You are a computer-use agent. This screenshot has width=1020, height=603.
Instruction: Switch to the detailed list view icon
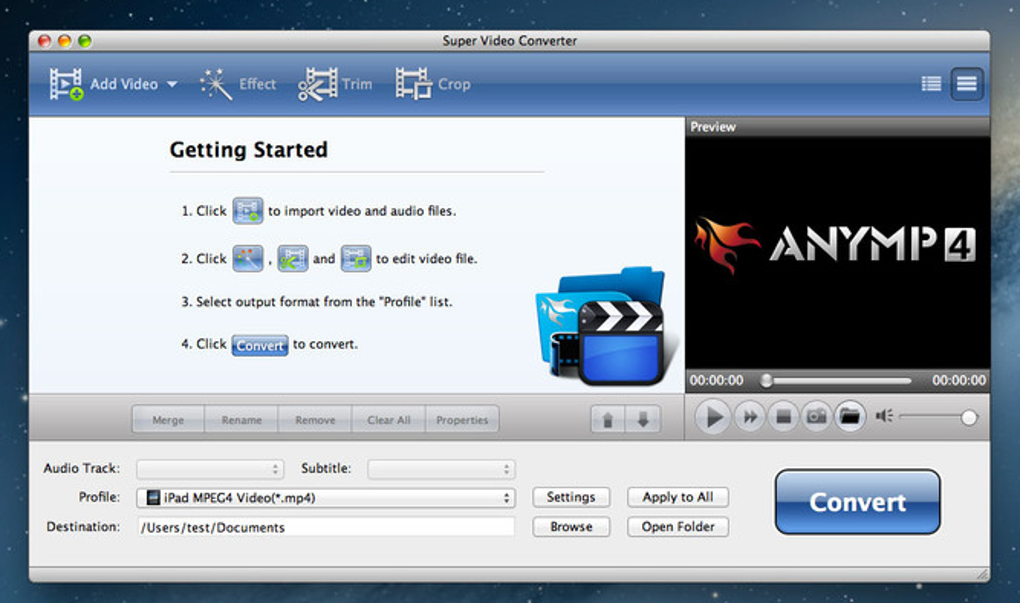click(931, 84)
